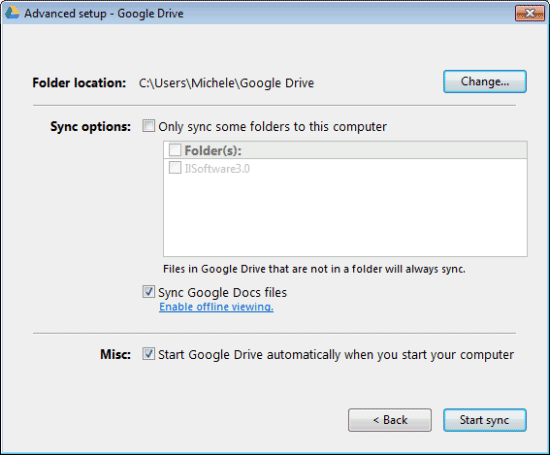This screenshot has width=550, height=455.
Task: Click the Google Drive logo in title bar
Action: coord(12,13)
